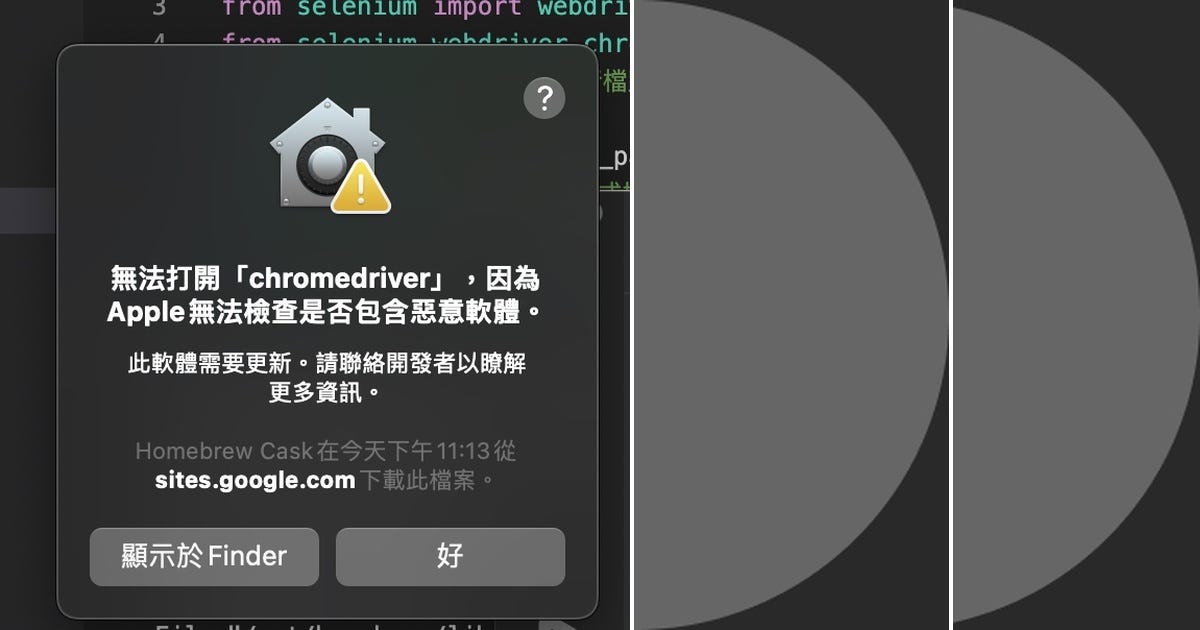Place cursor on 'from selenium import' code line
The width and height of the screenshot is (1200, 630).
click(x=425, y=9)
